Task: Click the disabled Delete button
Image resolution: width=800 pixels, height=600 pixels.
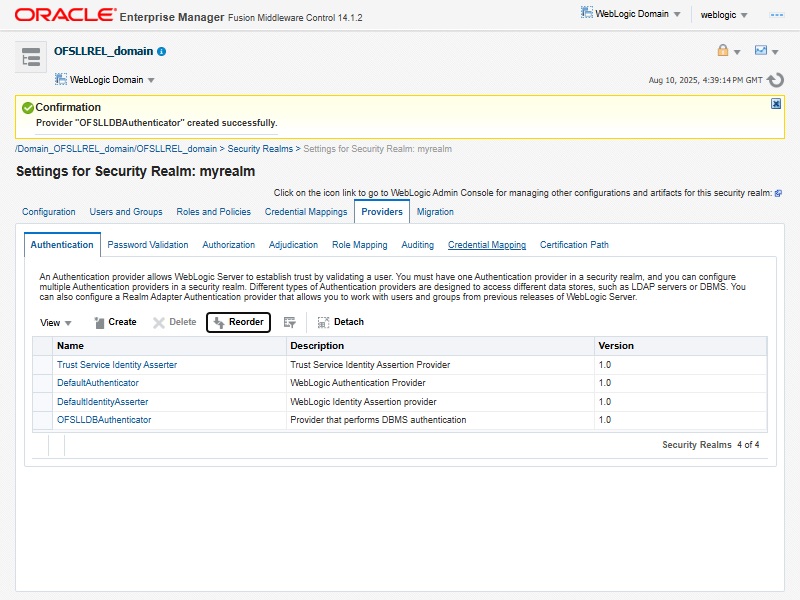Action: pos(174,322)
